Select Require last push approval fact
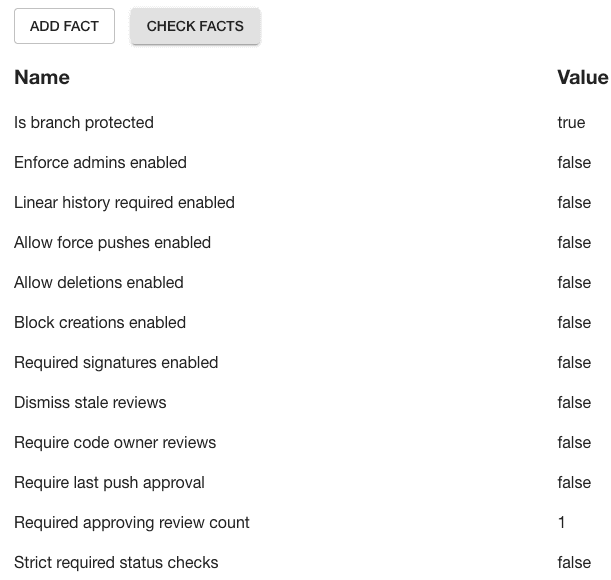611x580 pixels. point(109,483)
